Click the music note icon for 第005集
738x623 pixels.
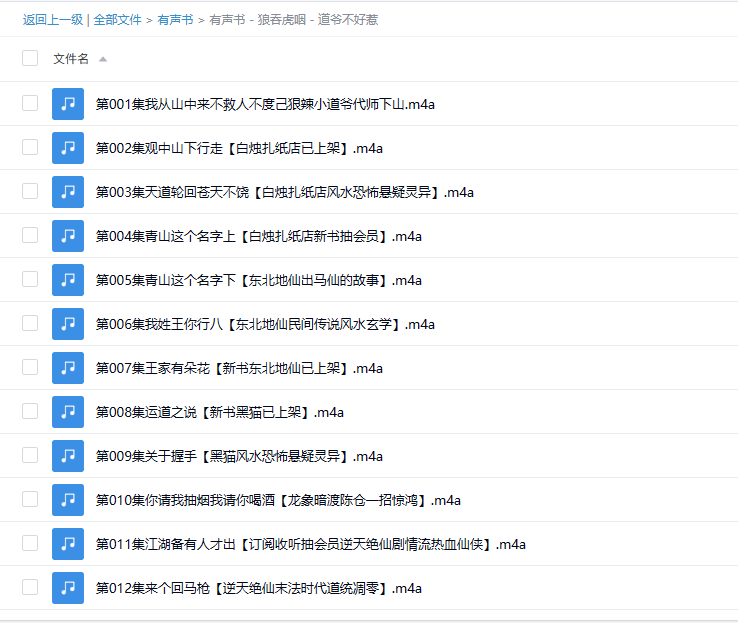[67, 280]
